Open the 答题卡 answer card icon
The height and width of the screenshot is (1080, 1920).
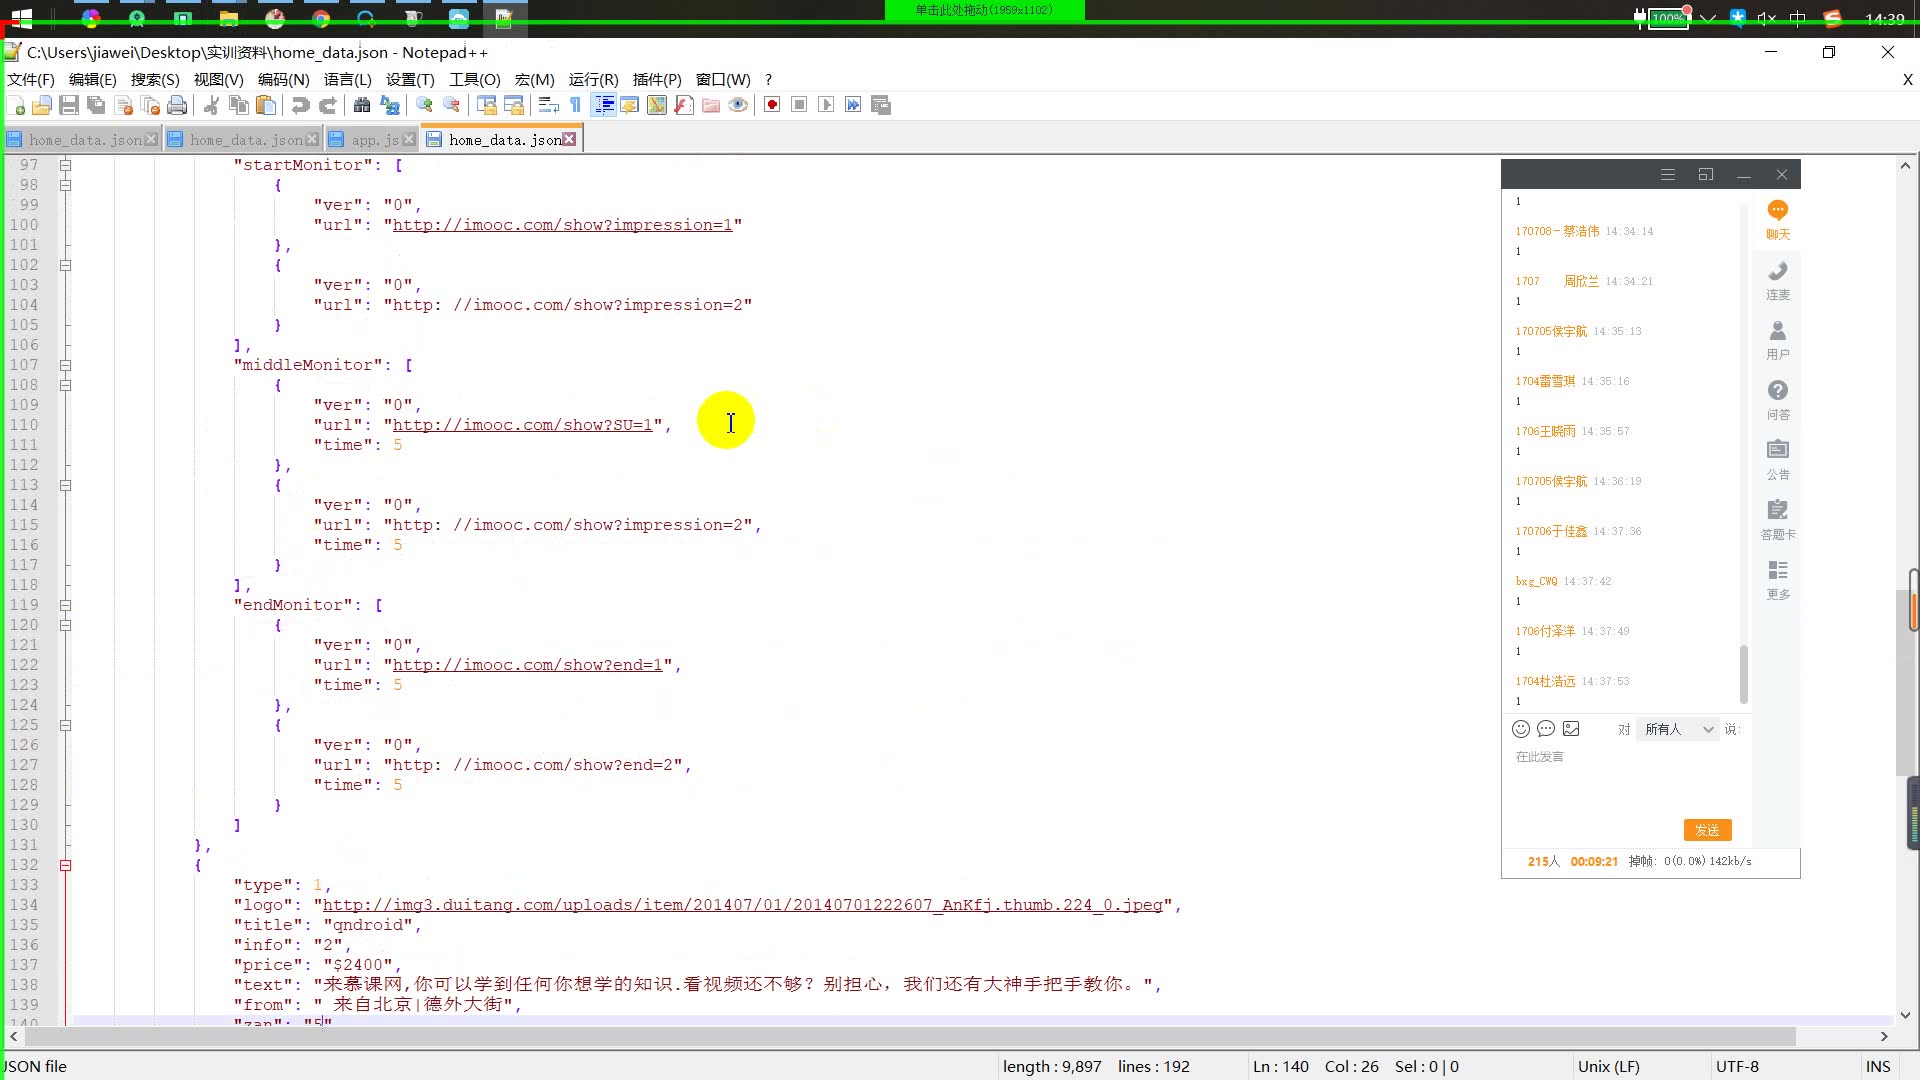1777,520
